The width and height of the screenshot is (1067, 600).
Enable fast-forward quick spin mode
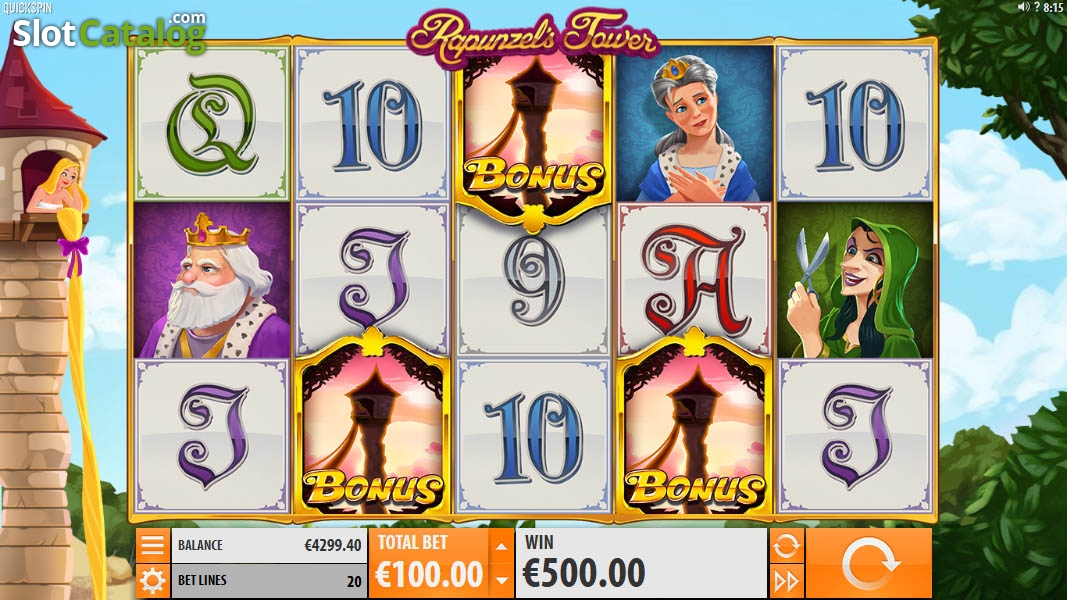[x=786, y=581]
